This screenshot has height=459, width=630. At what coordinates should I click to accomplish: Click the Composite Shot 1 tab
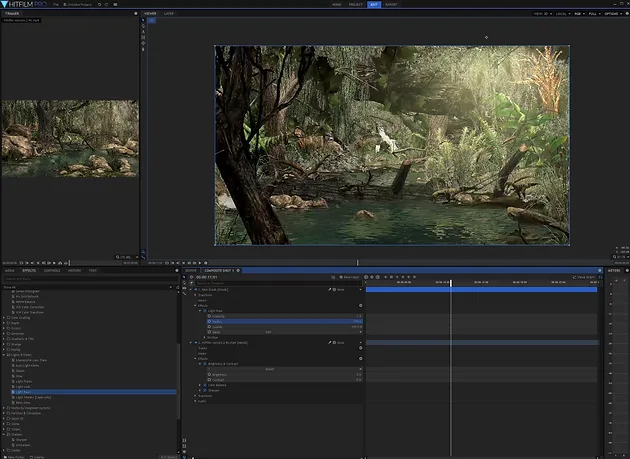click(219, 270)
